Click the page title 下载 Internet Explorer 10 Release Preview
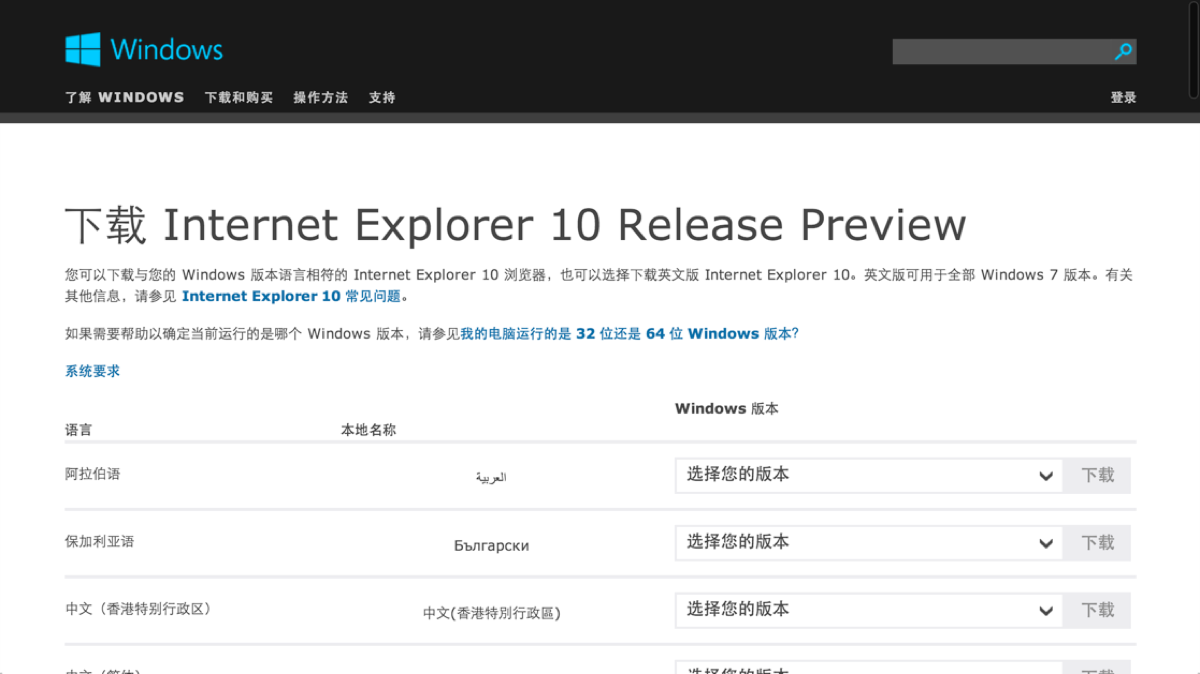Screen dimensions: 1200x674 point(515,225)
